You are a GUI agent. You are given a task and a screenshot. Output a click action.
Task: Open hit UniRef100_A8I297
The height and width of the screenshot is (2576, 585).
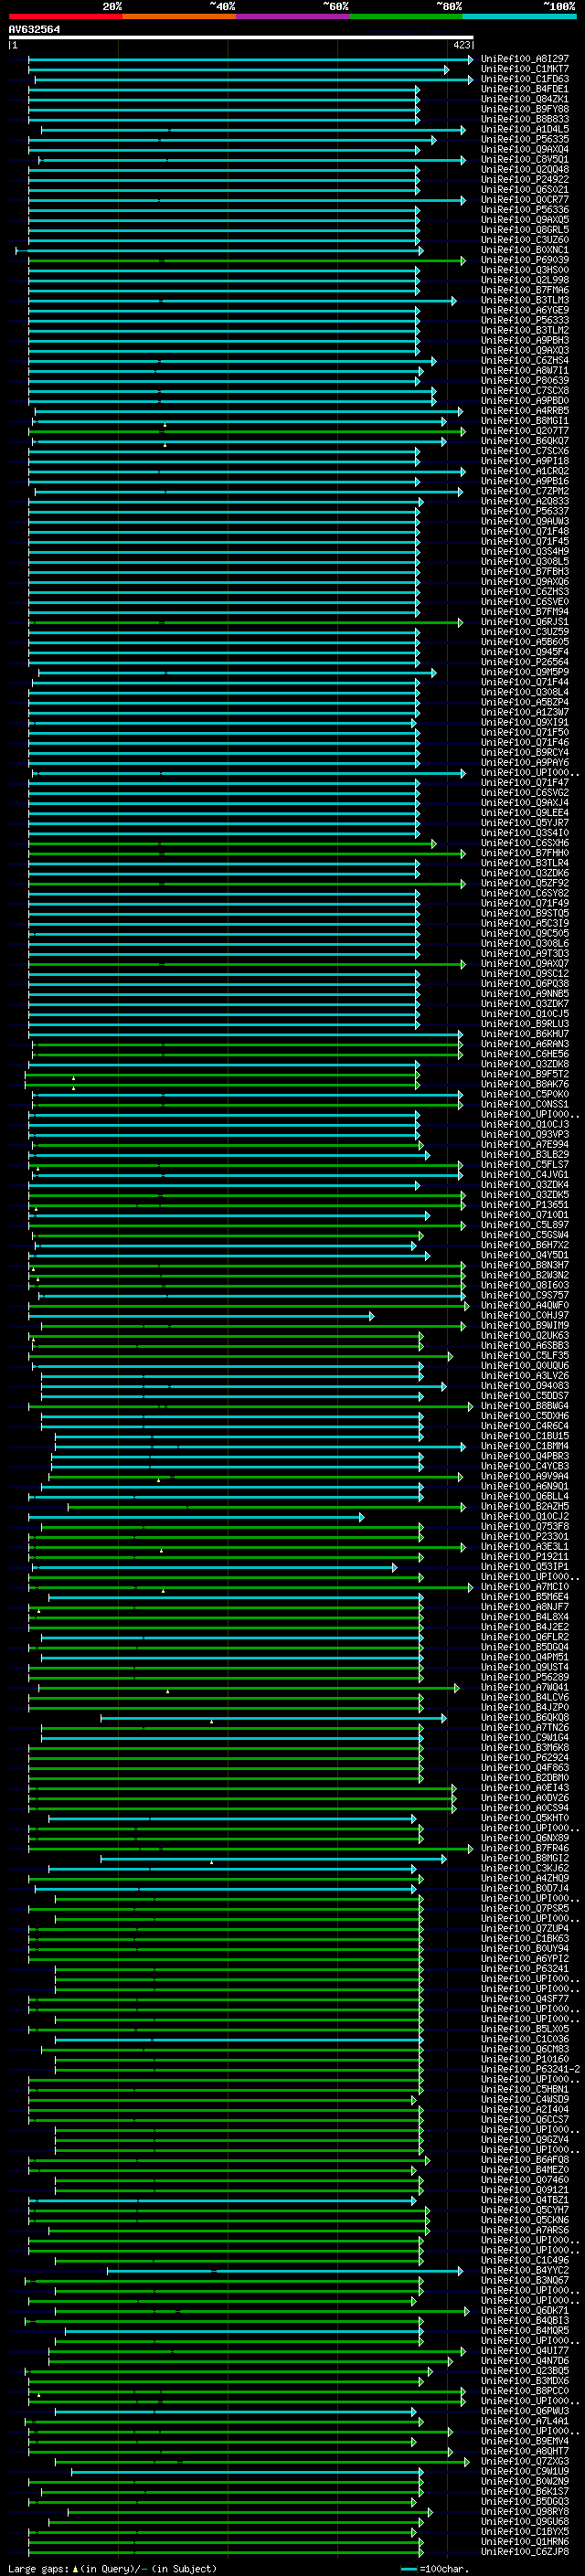[x=525, y=59]
